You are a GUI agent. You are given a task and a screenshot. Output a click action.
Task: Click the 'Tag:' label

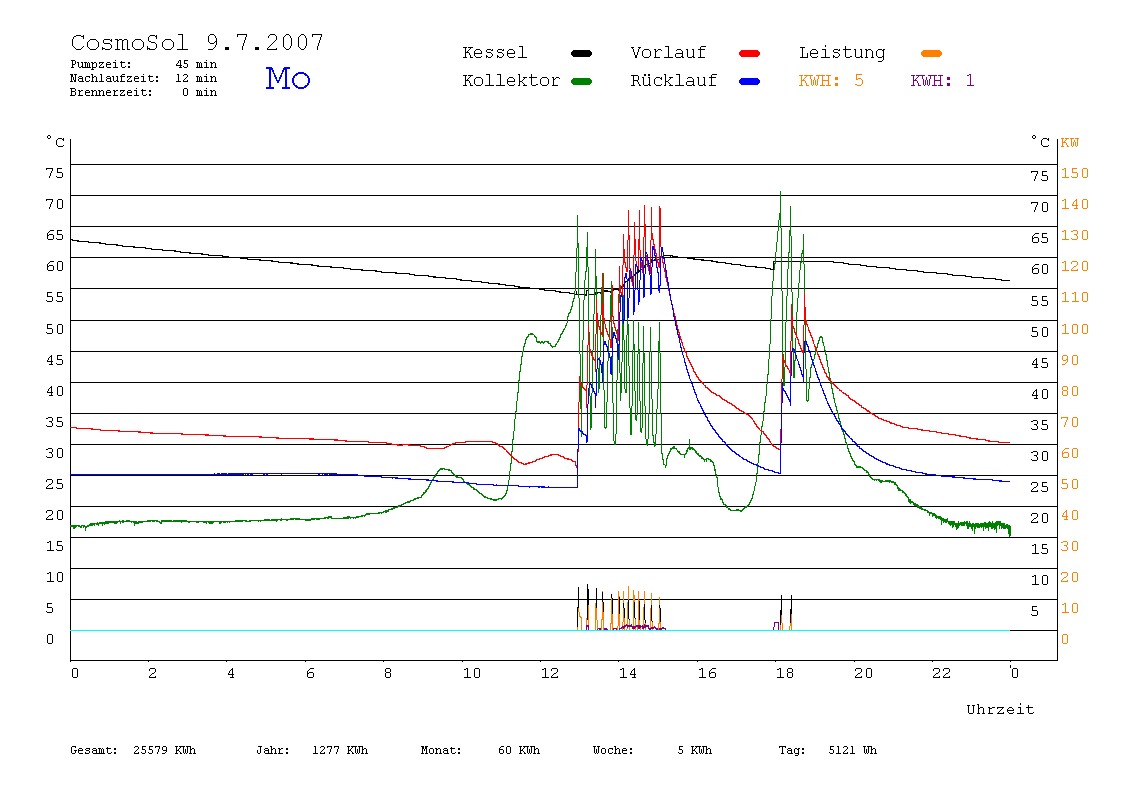pos(791,750)
